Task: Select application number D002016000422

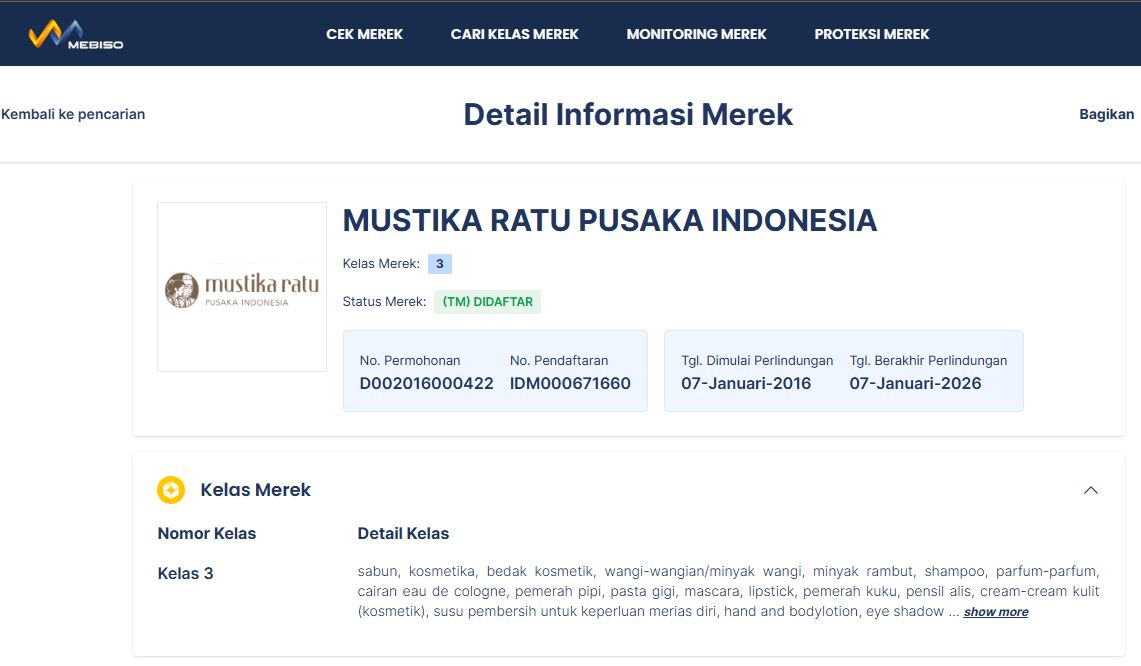Action: [426, 384]
